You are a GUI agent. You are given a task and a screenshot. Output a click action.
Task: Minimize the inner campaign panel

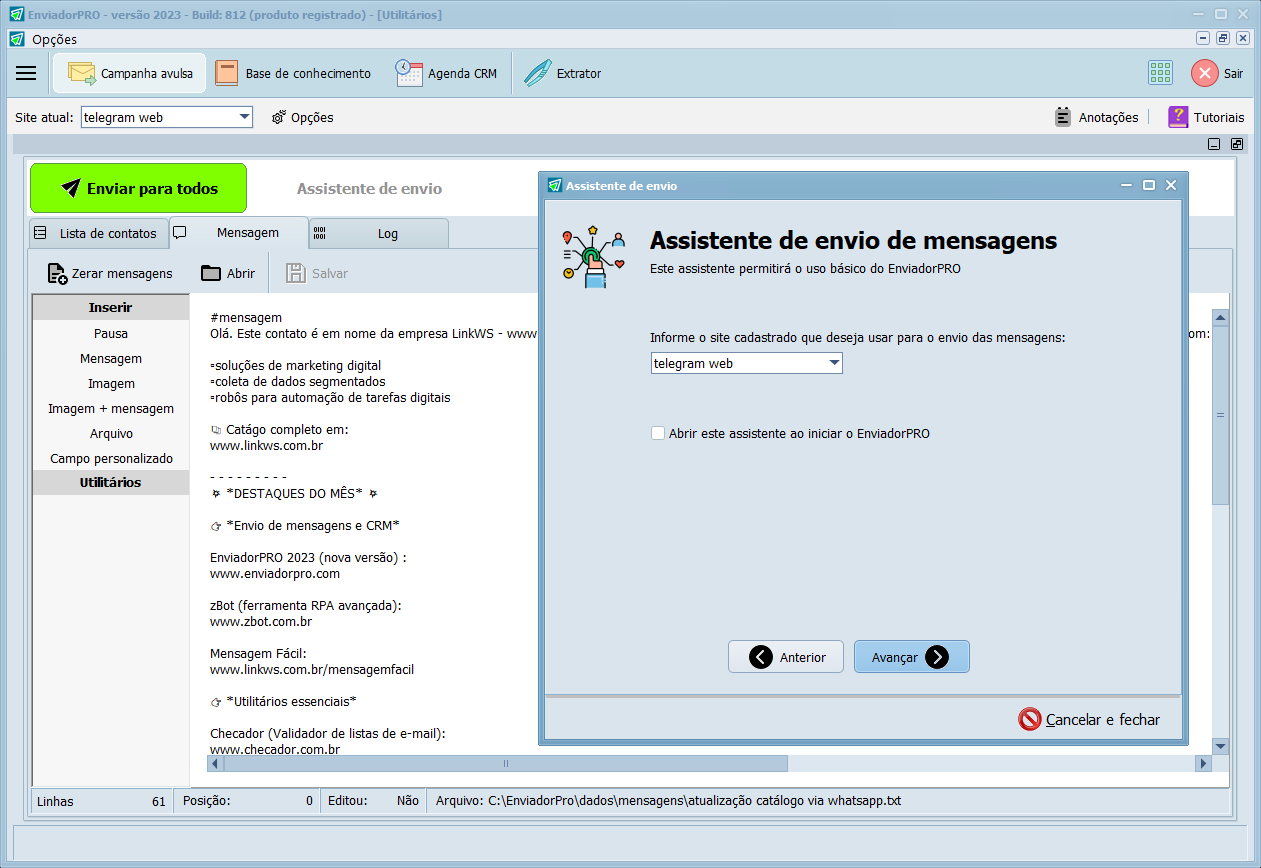coord(1214,144)
